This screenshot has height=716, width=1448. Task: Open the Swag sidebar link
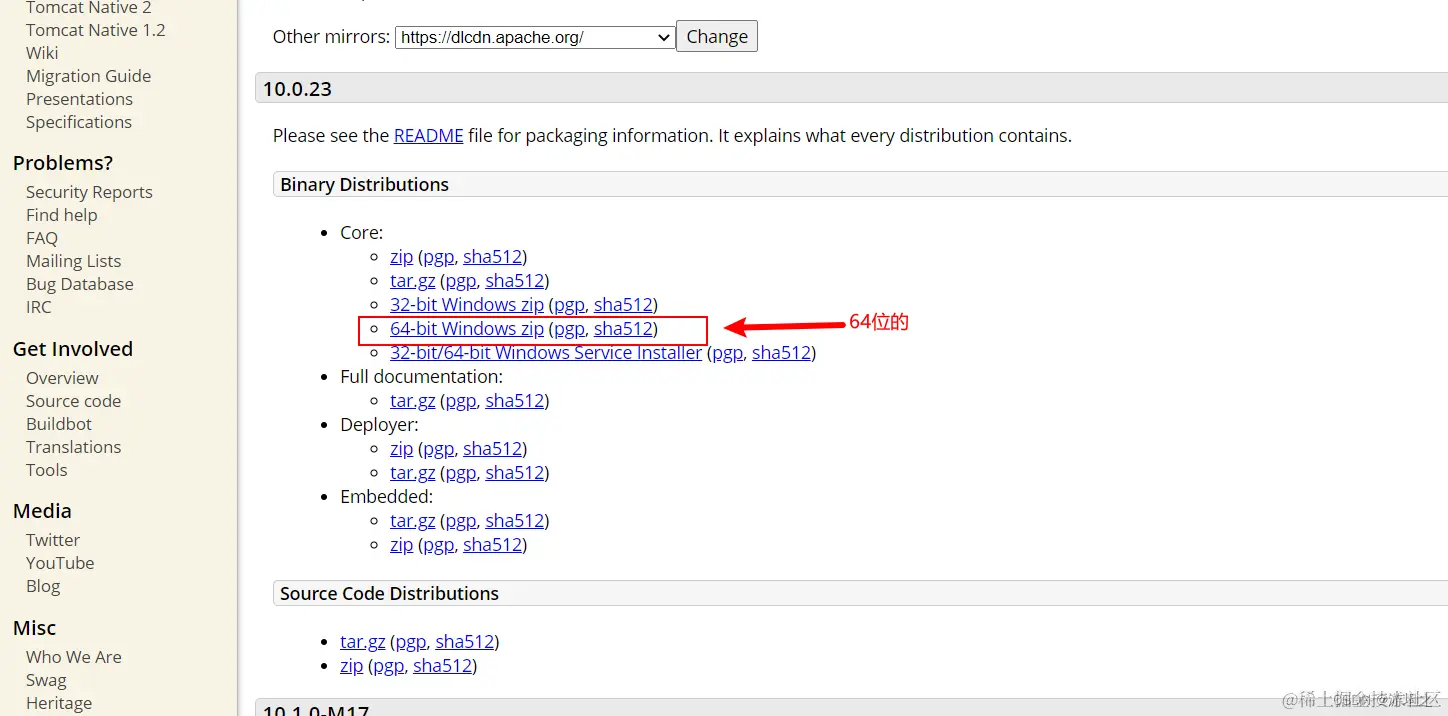pos(46,680)
